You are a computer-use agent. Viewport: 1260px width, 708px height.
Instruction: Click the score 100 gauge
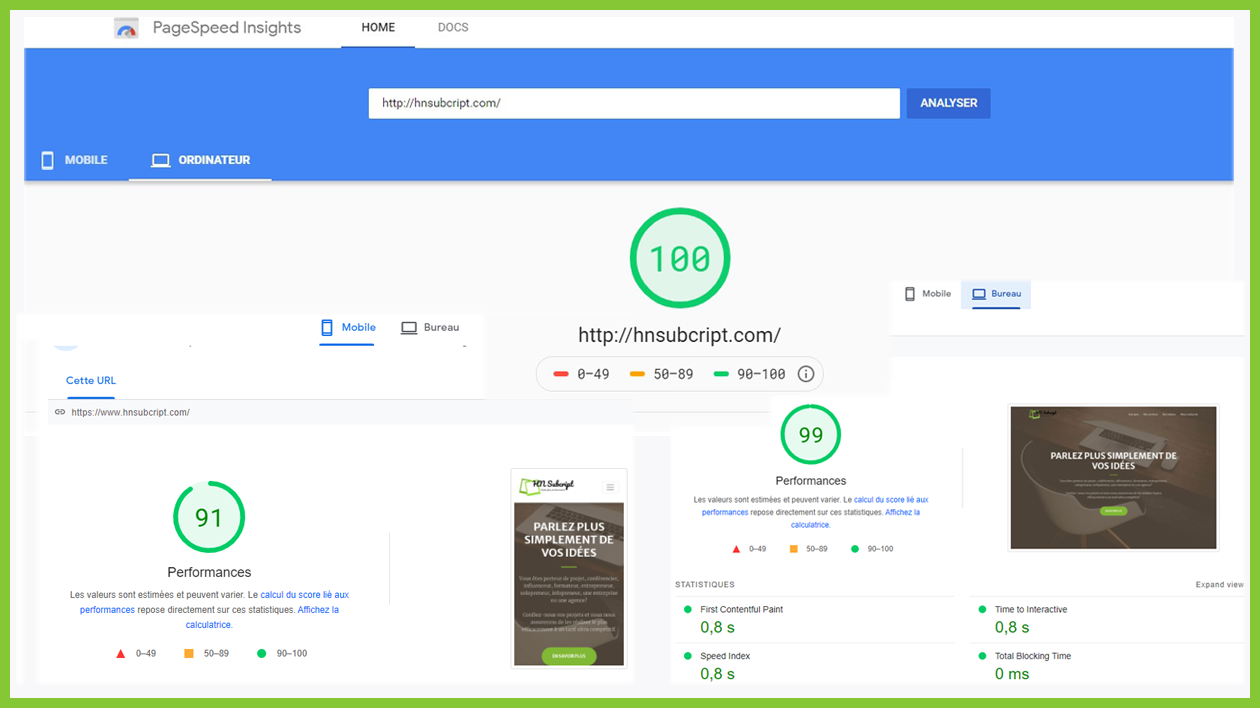(x=680, y=259)
